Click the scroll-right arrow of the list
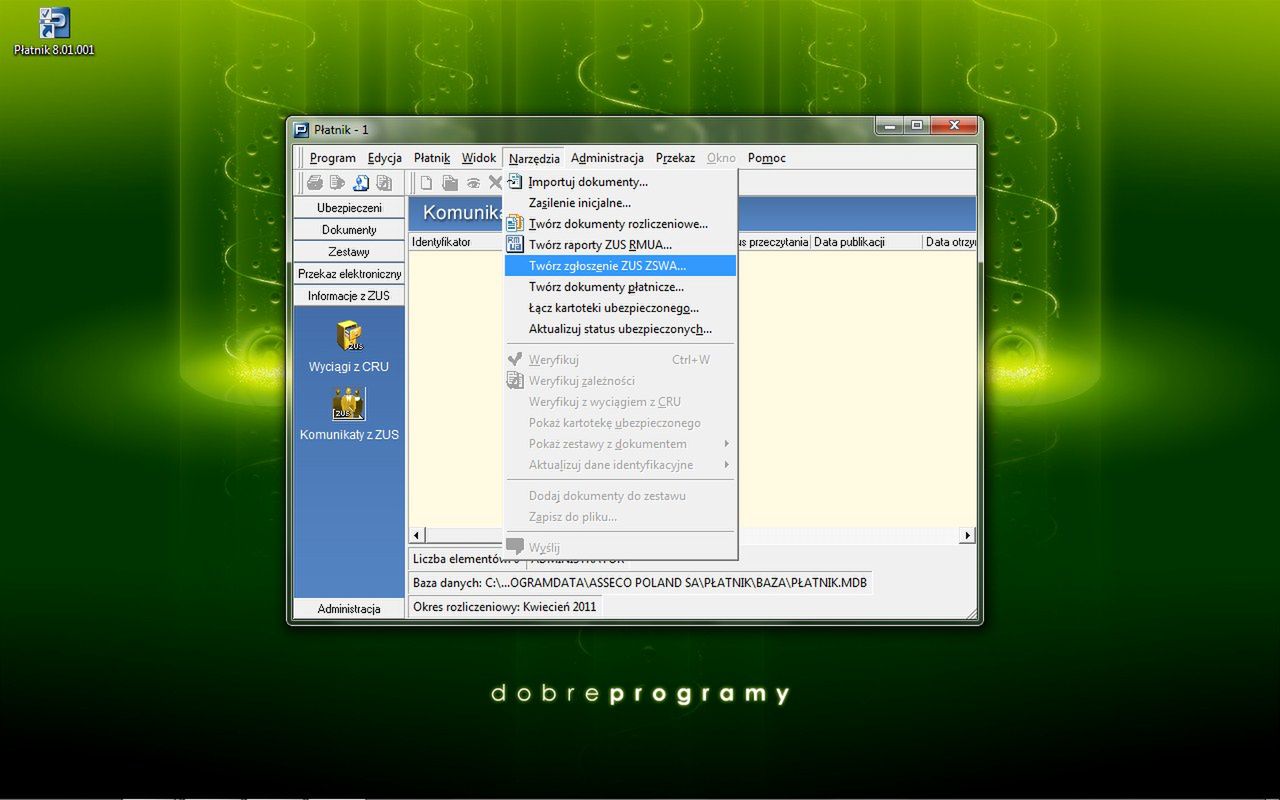The image size is (1280, 800). 967,536
